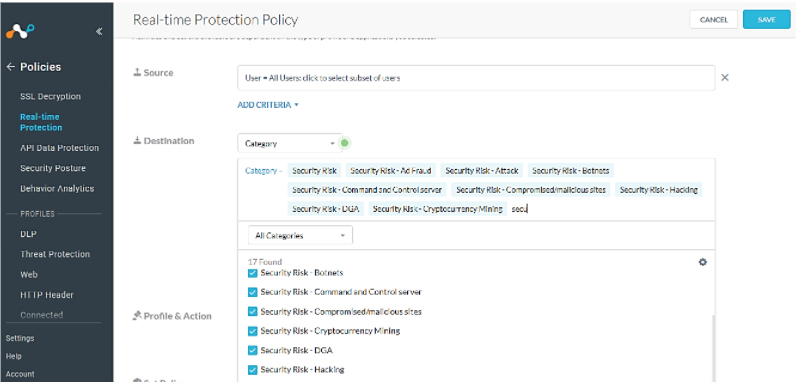Click the Profile & Action icon
This screenshot has height=384, width=796.
[137, 316]
